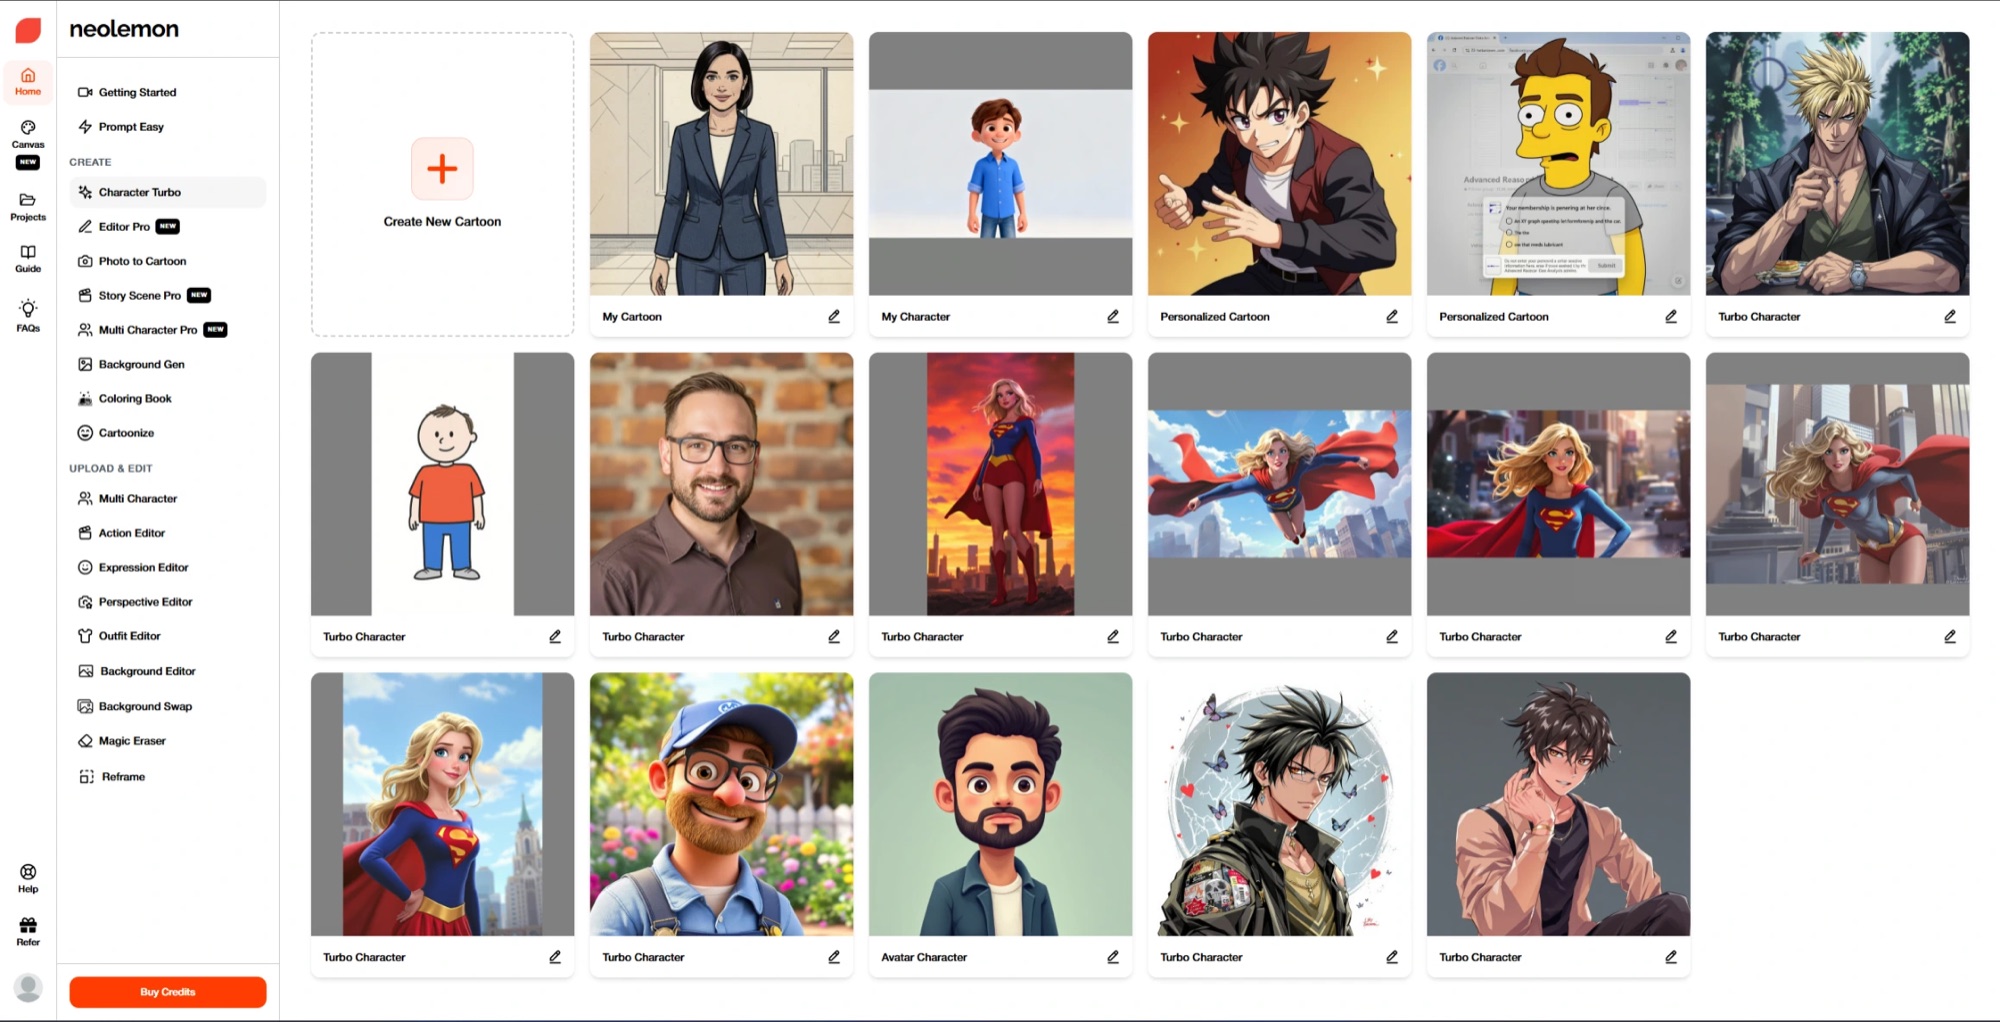Open Multi Character Pro tool
The image size is (2000, 1022).
(167, 329)
